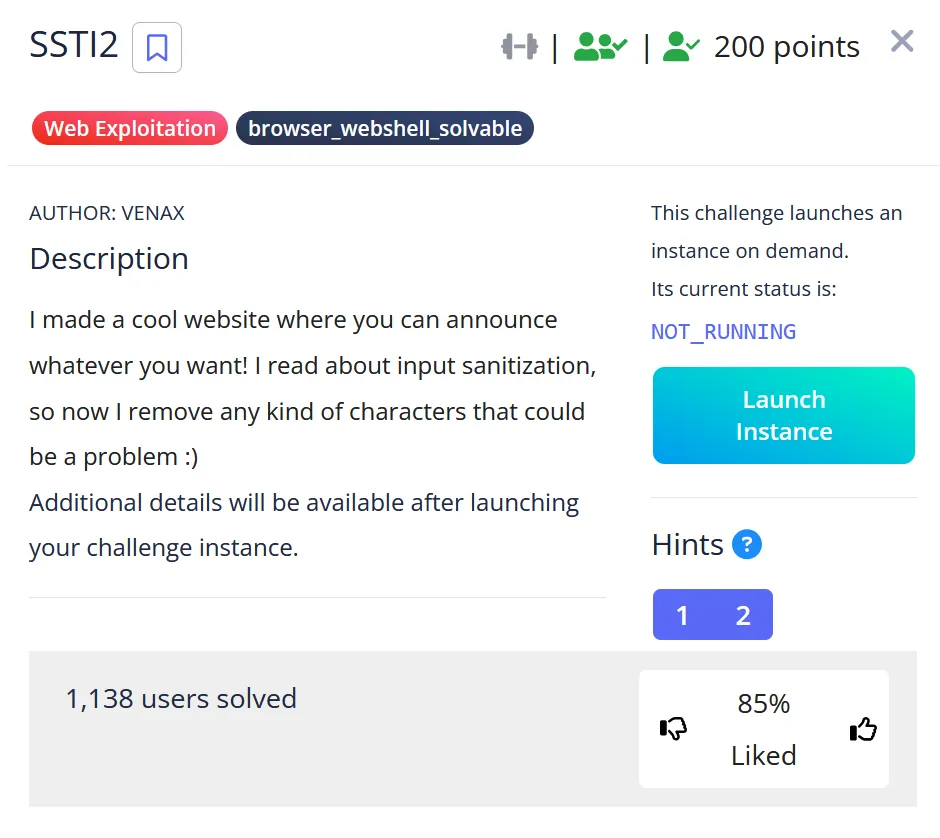
Task: Open hint 2
Action: (x=743, y=615)
